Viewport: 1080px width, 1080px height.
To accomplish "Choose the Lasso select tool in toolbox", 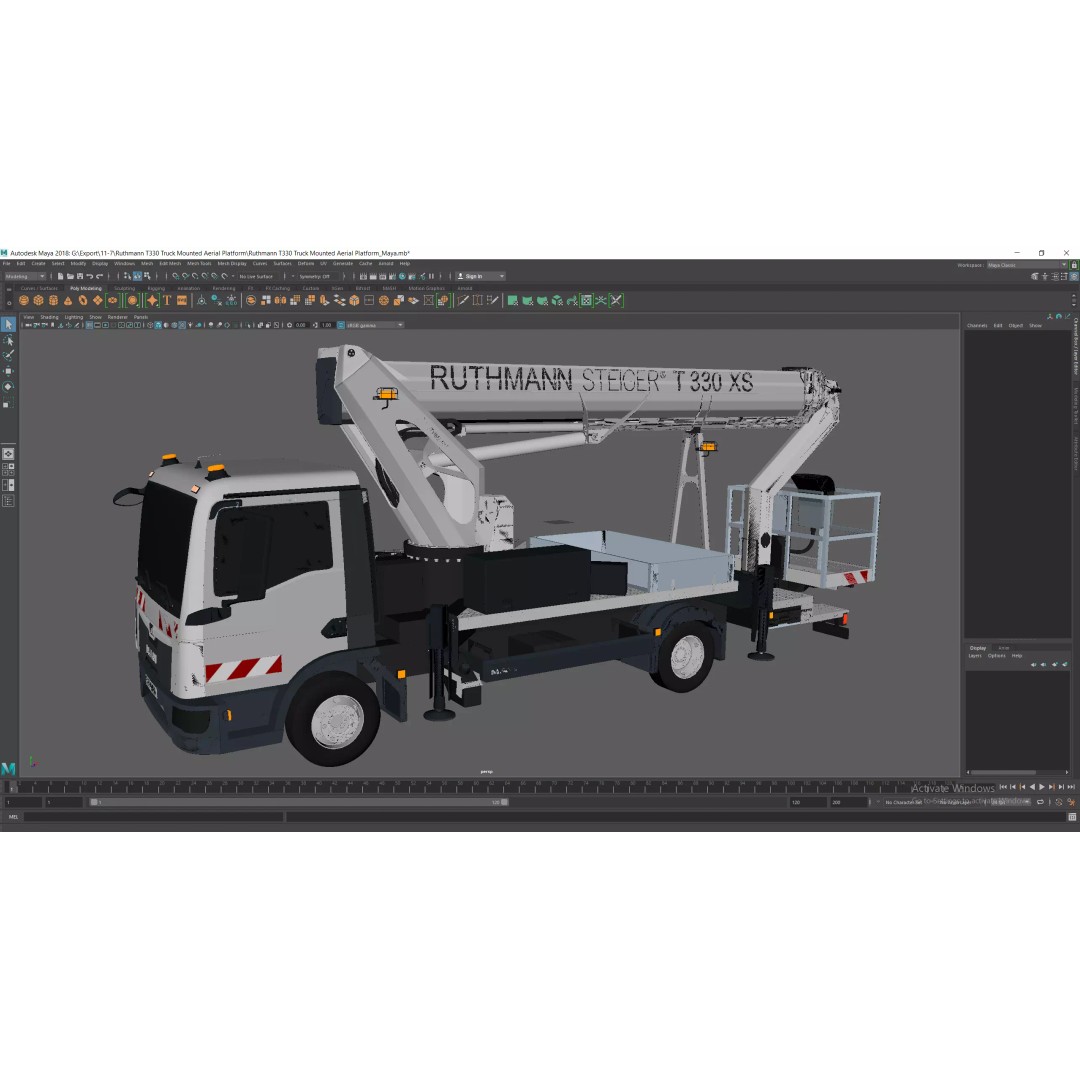I will (8, 340).
